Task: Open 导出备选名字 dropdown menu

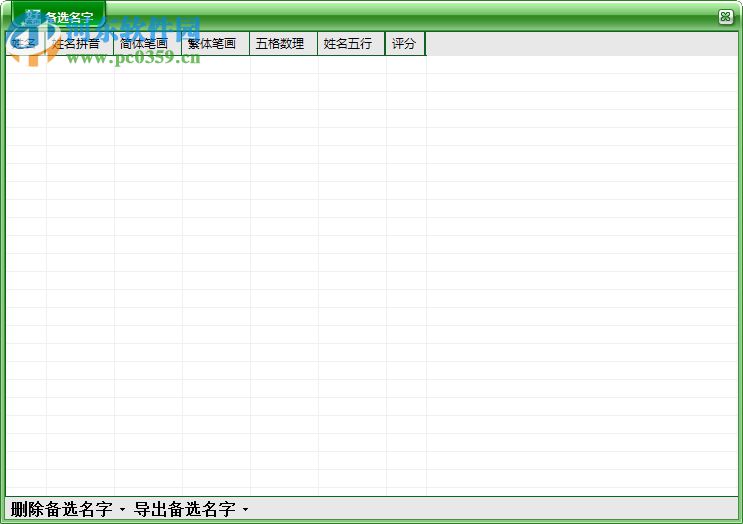Action: pyautogui.click(x=191, y=509)
